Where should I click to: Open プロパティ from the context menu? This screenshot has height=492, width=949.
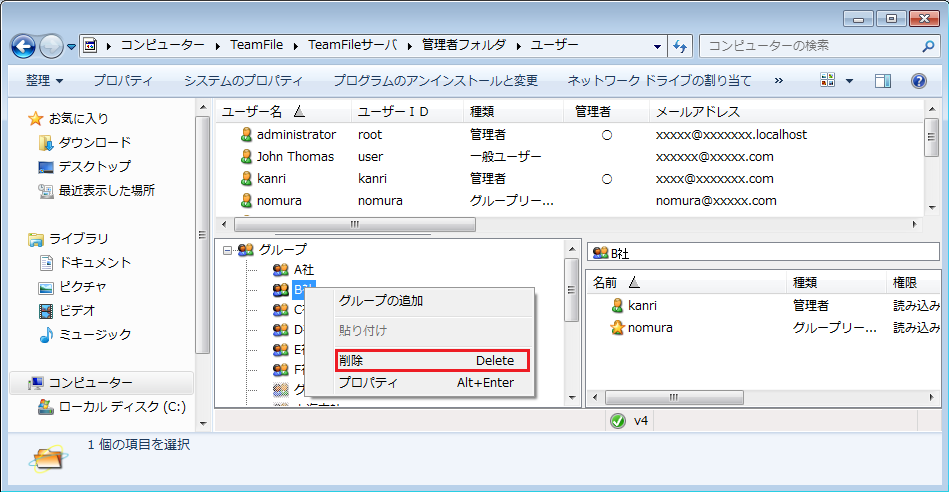pos(367,383)
